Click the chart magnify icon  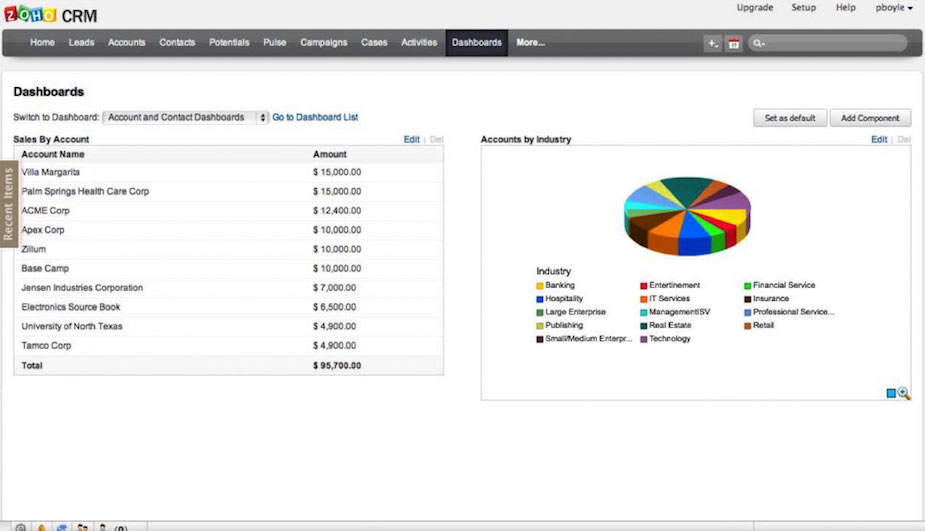tap(904, 394)
